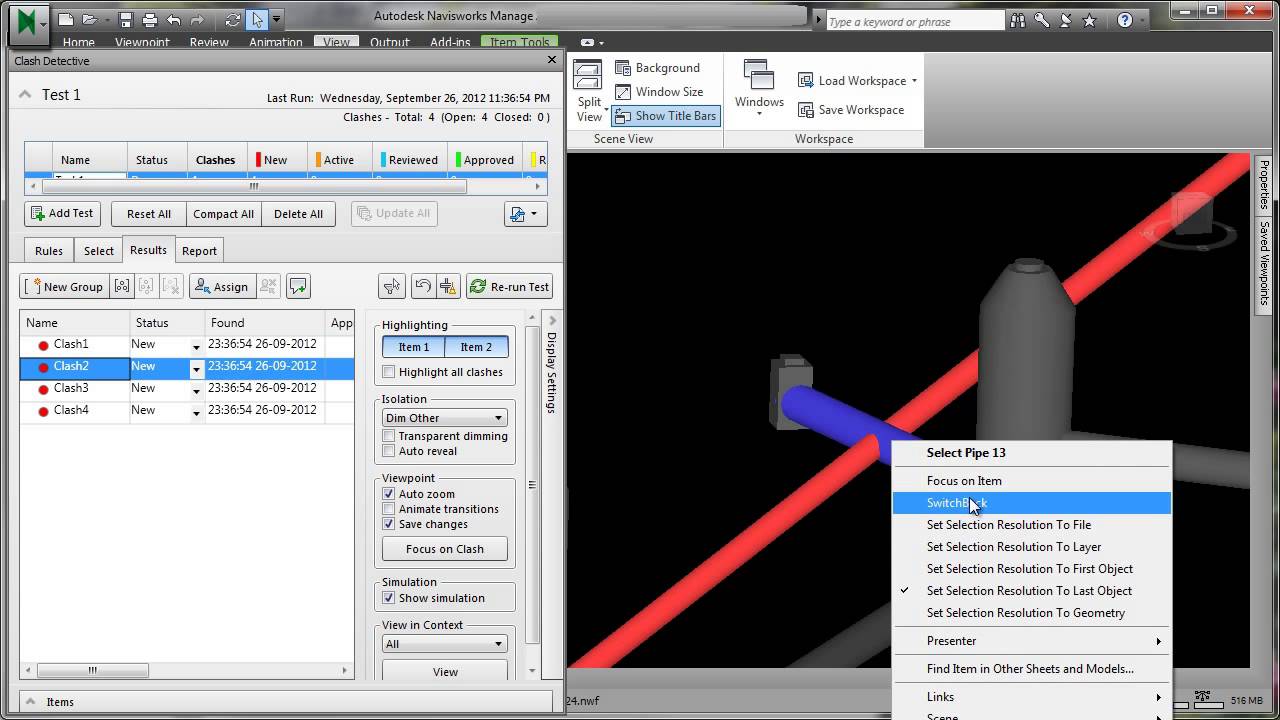The image size is (1280, 720).
Task: Click the Reset undo-arrow icon in Results toolbar
Action: 423,287
